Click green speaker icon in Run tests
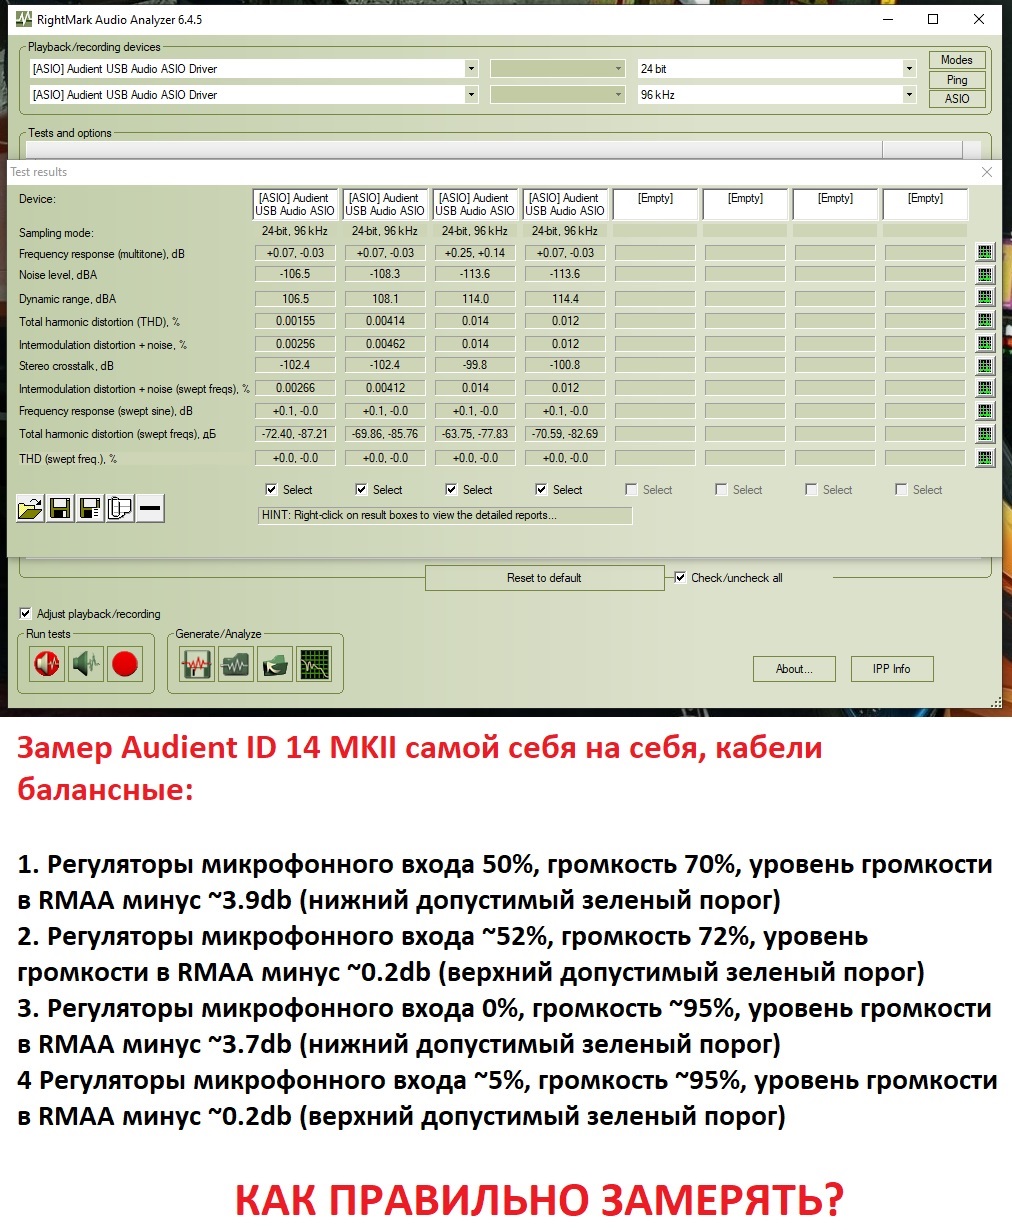 click(x=86, y=663)
